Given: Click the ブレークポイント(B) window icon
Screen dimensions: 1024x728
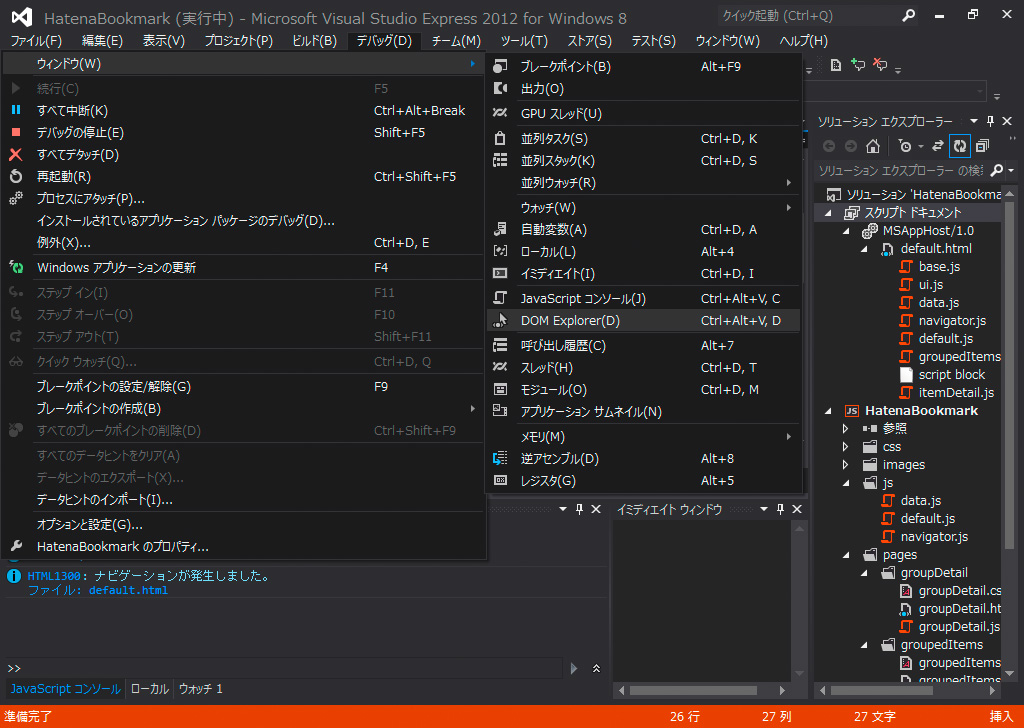Looking at the screenshot, I should click(x=500, y=66).
